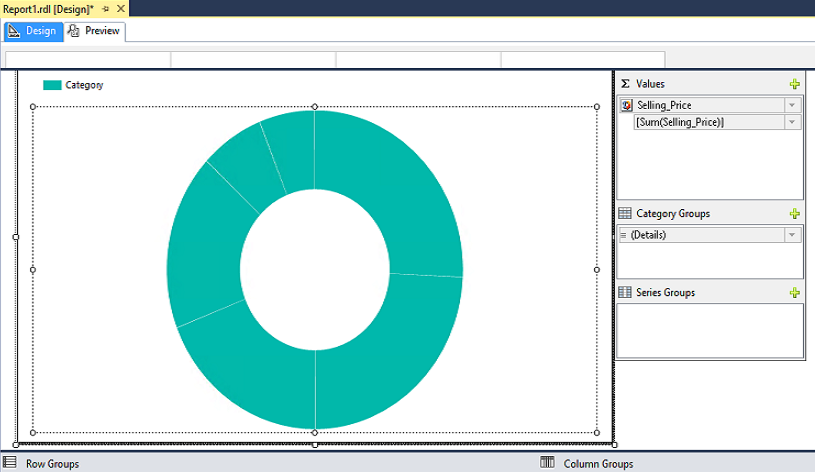Pin the Report1.rdl document tab

(106, 9)
